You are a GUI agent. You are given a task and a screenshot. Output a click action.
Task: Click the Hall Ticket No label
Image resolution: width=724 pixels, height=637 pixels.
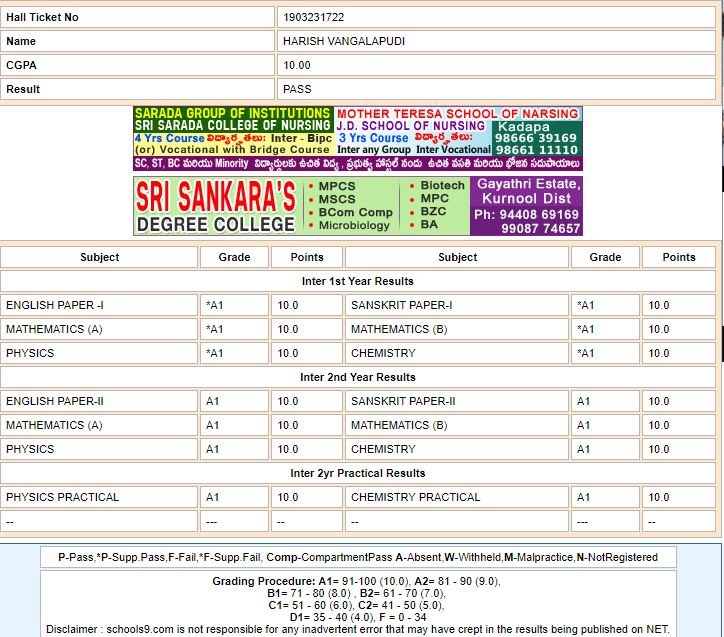42,17
